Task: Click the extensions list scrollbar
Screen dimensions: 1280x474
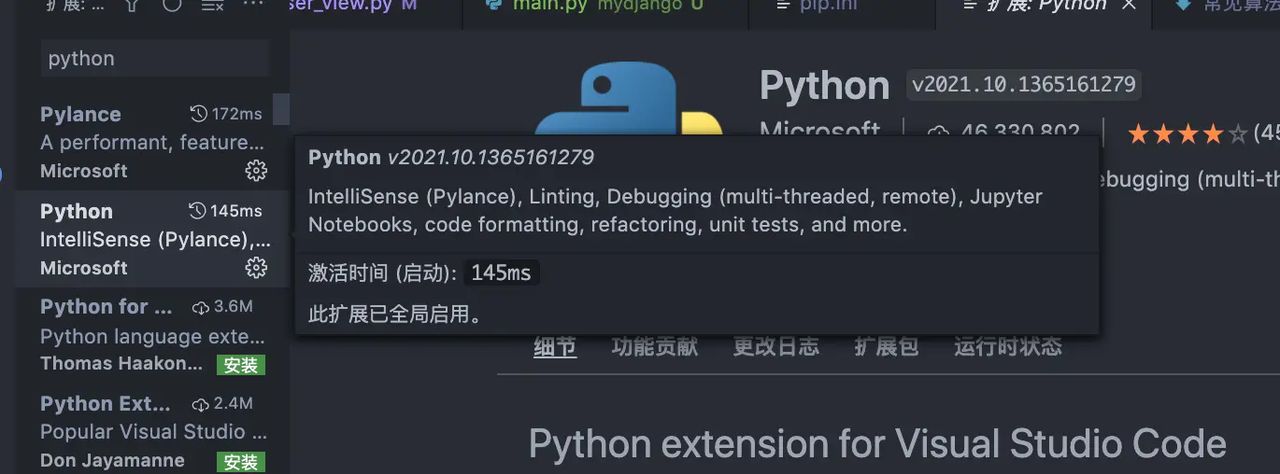Action: [x=281, y=109]
